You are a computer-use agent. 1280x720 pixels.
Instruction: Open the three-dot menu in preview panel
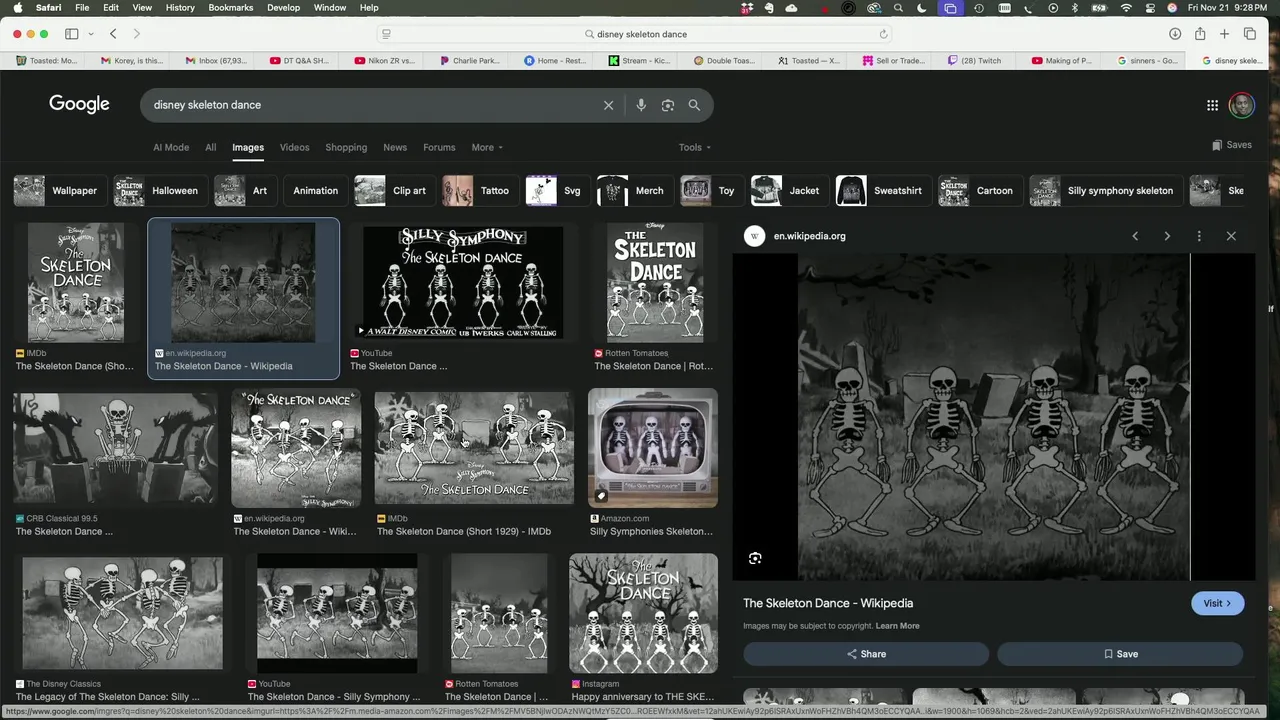click(1199, 236)
